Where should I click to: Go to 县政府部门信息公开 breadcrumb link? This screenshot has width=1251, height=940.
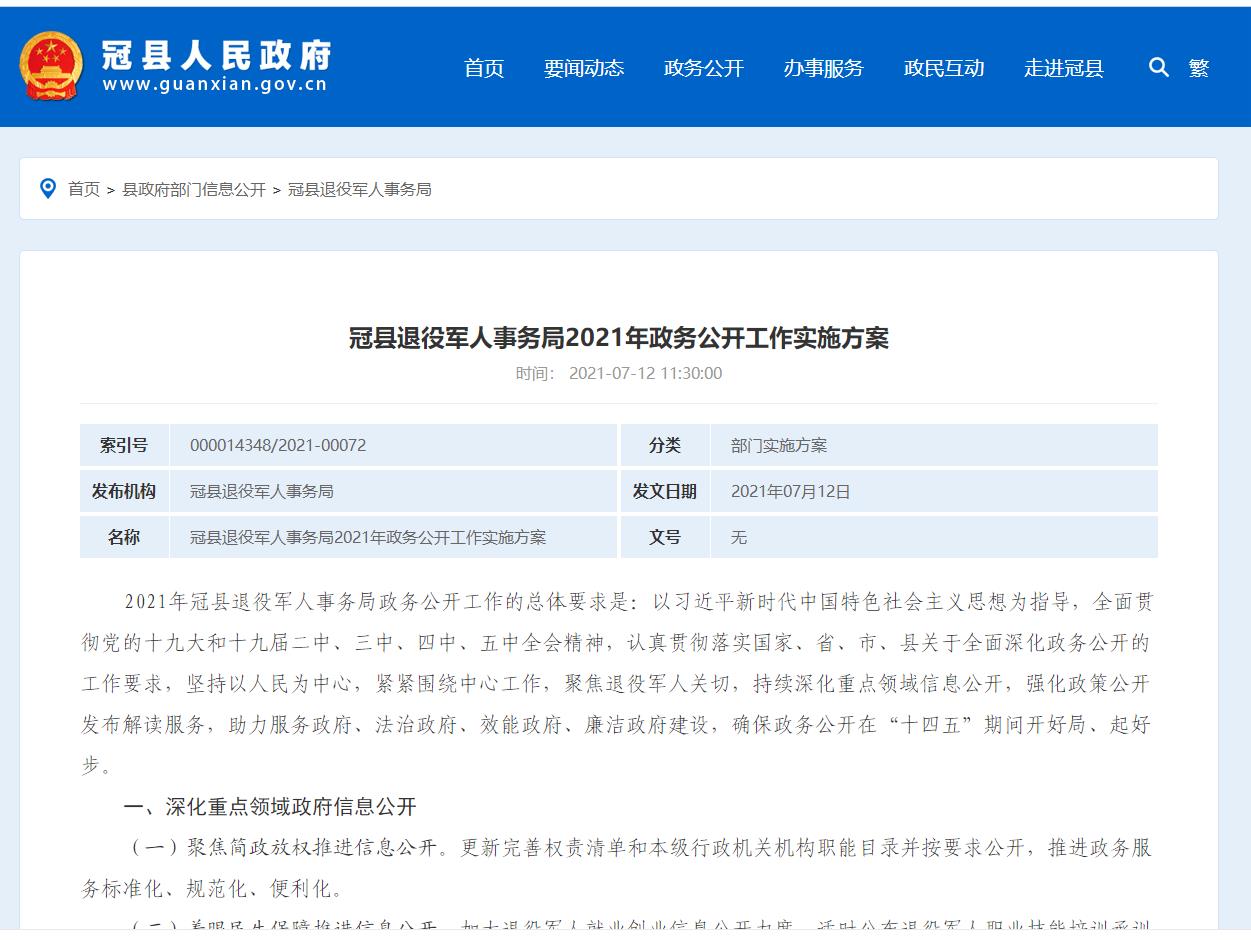[x=194, y=189]
